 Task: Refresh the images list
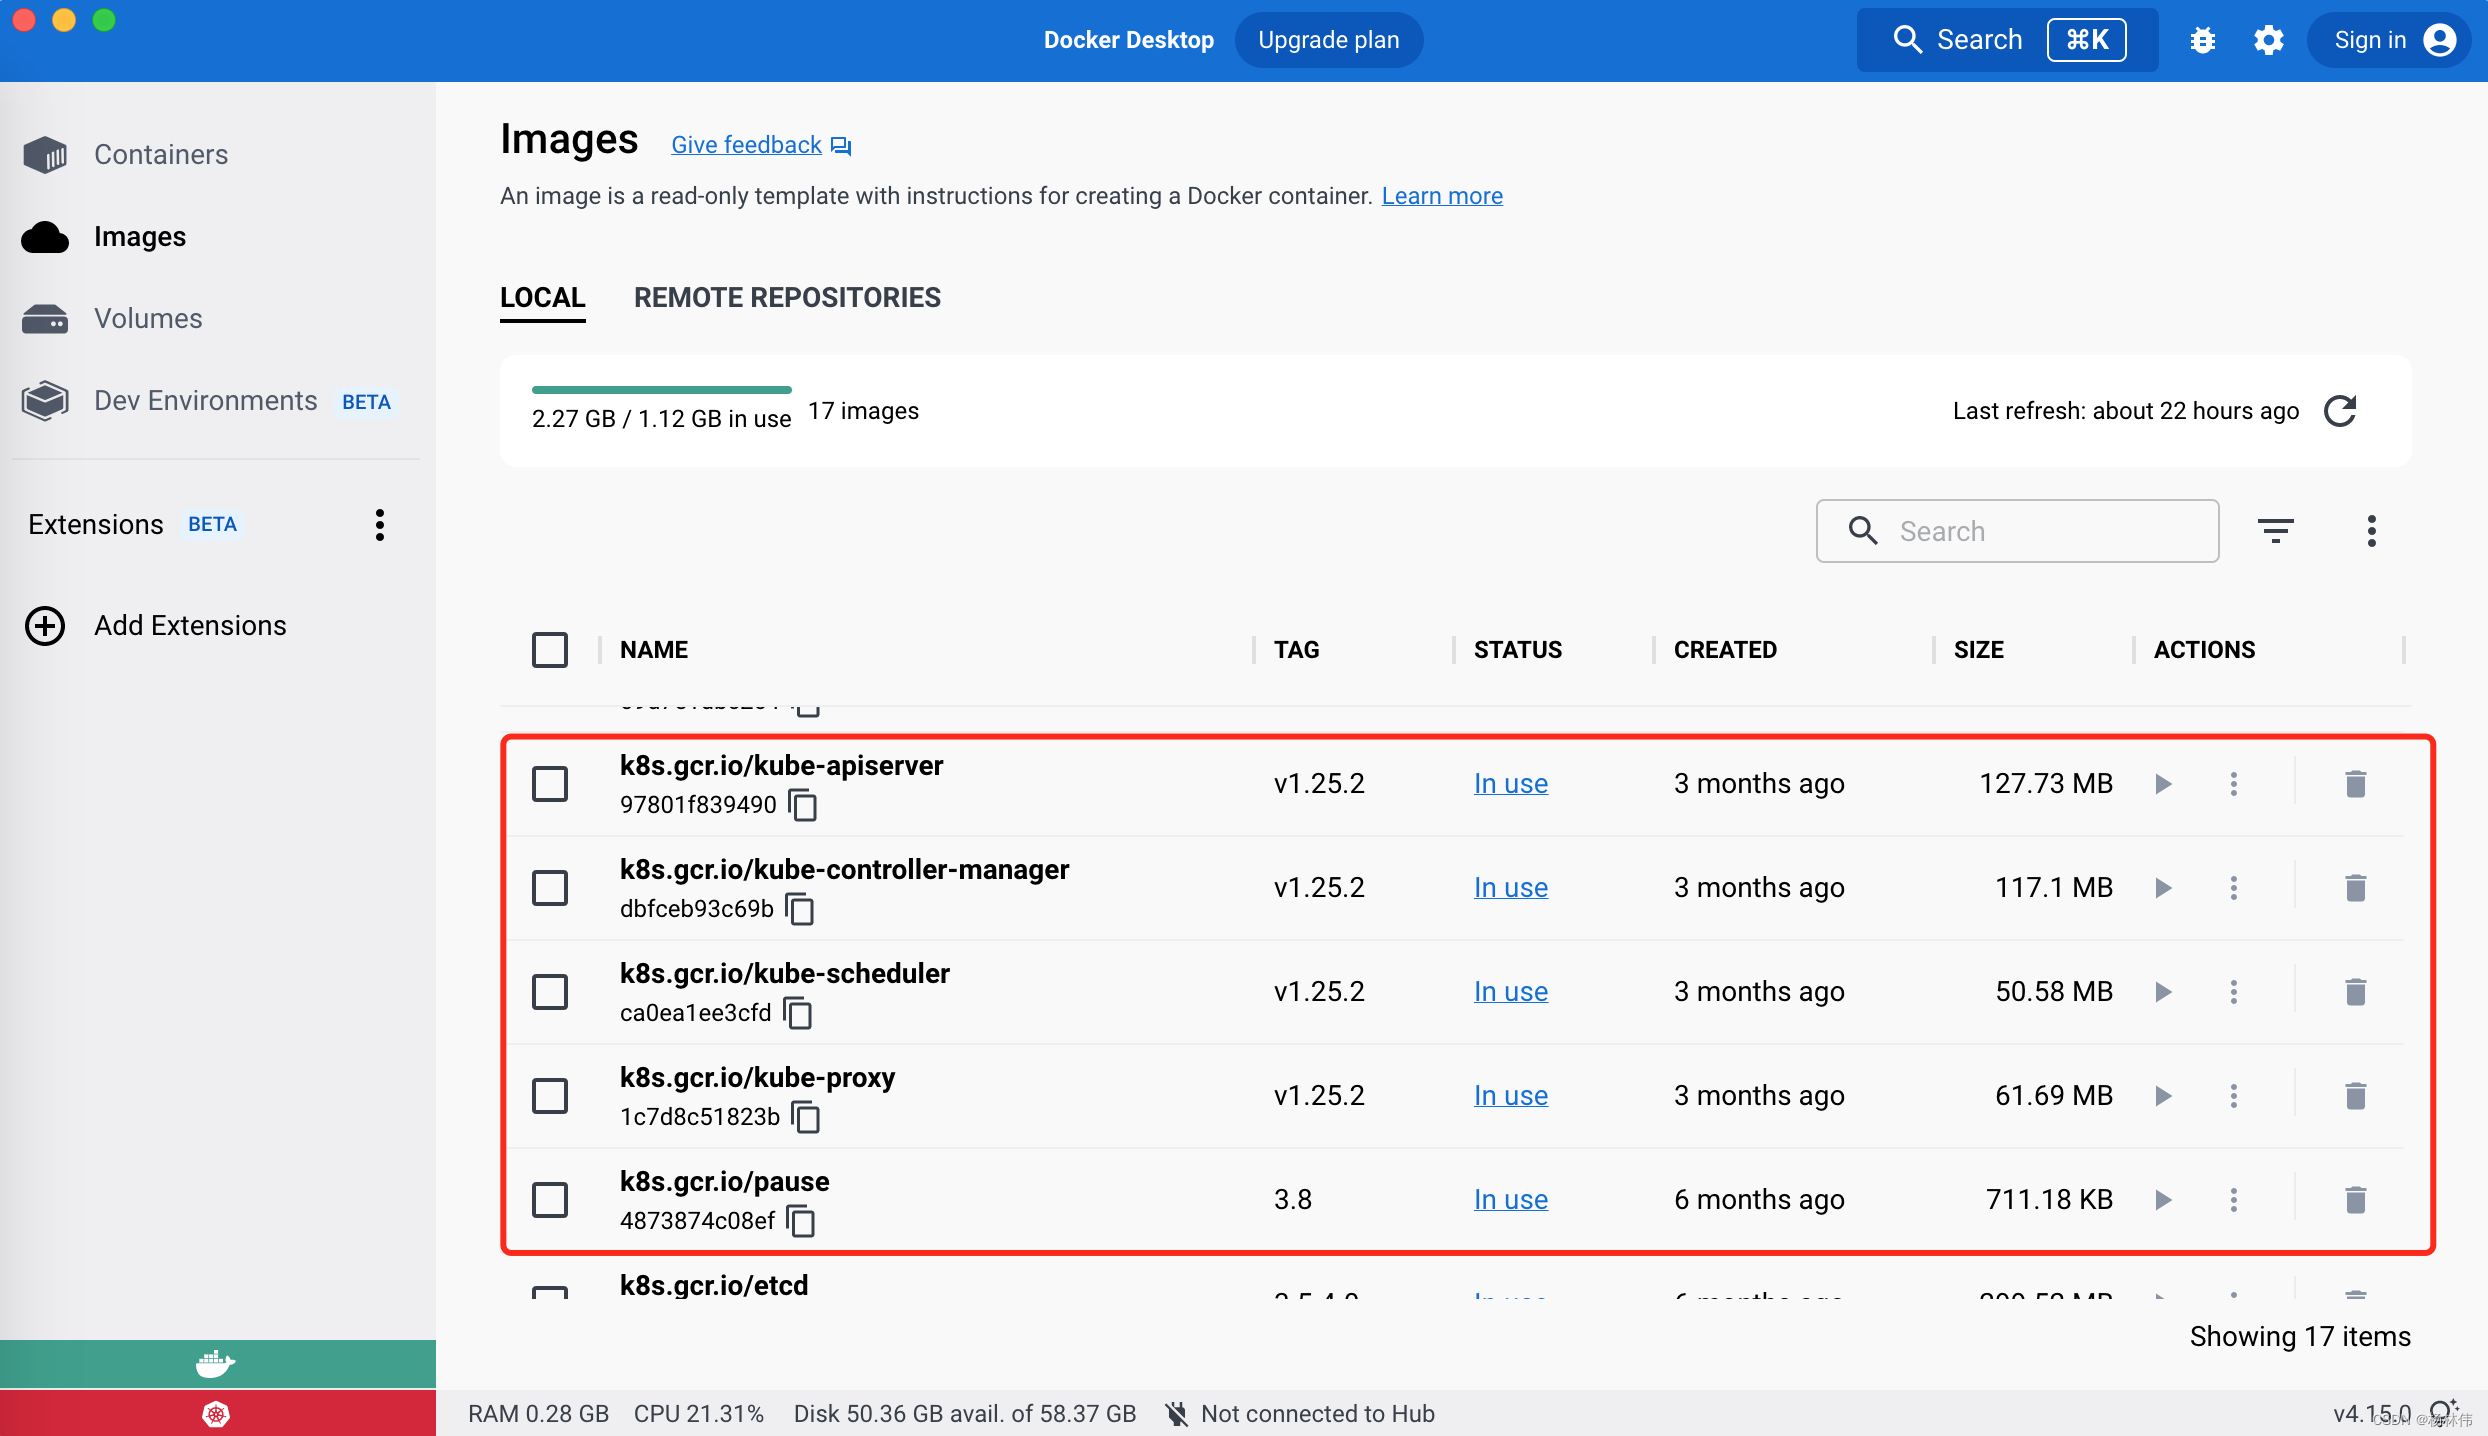pos(2340,411)
